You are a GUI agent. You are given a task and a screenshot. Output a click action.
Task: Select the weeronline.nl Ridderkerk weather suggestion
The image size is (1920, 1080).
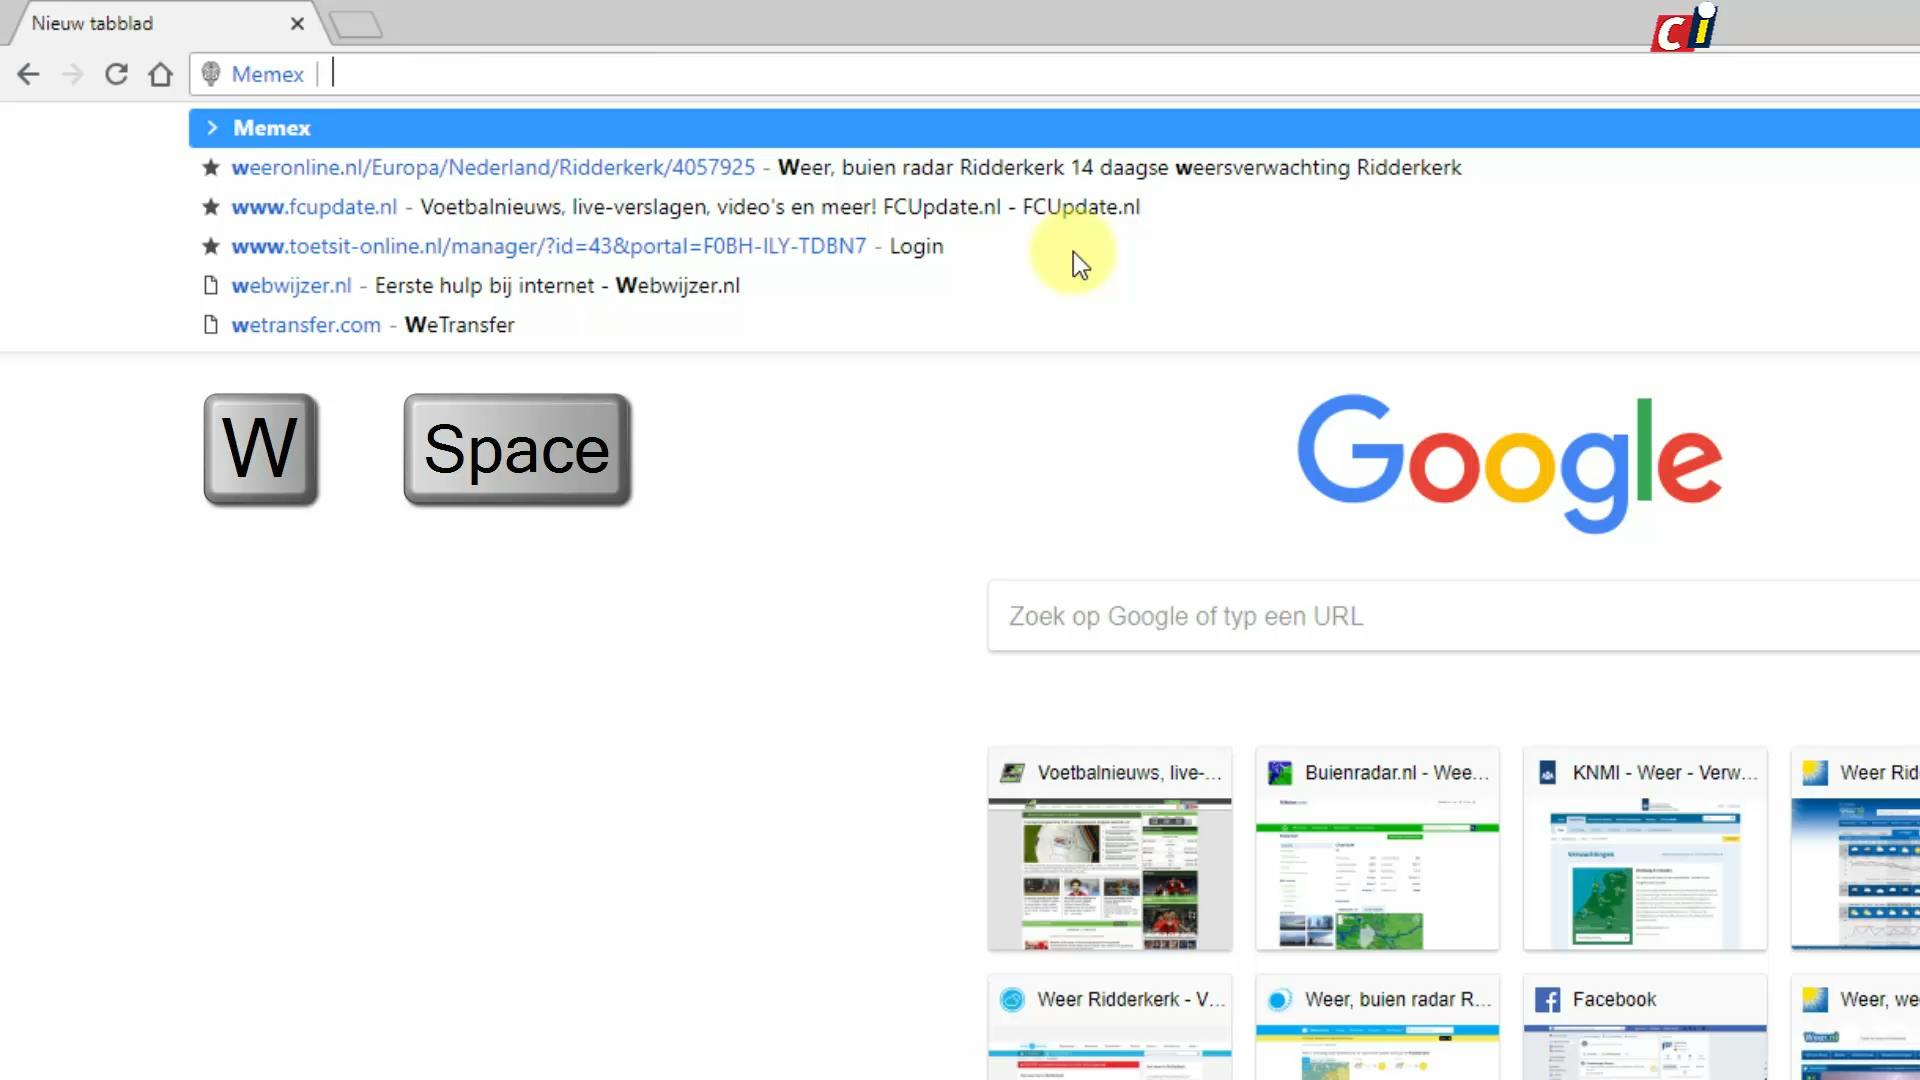pos(700,167)
